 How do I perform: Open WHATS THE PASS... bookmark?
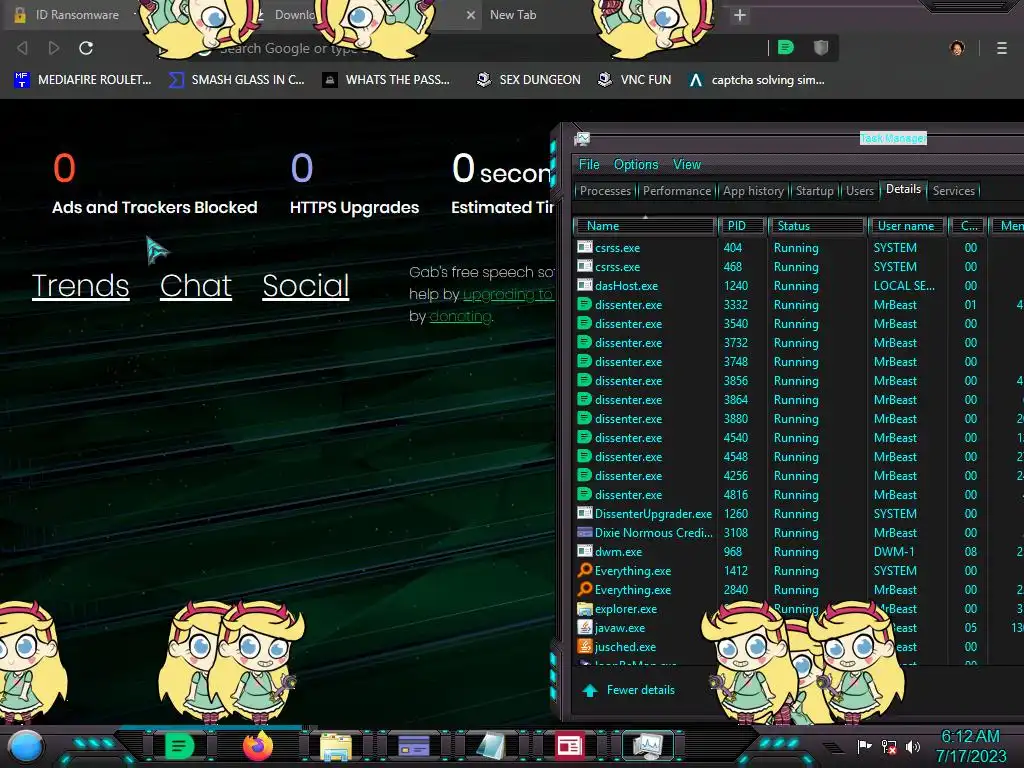(x=386, y=80)
